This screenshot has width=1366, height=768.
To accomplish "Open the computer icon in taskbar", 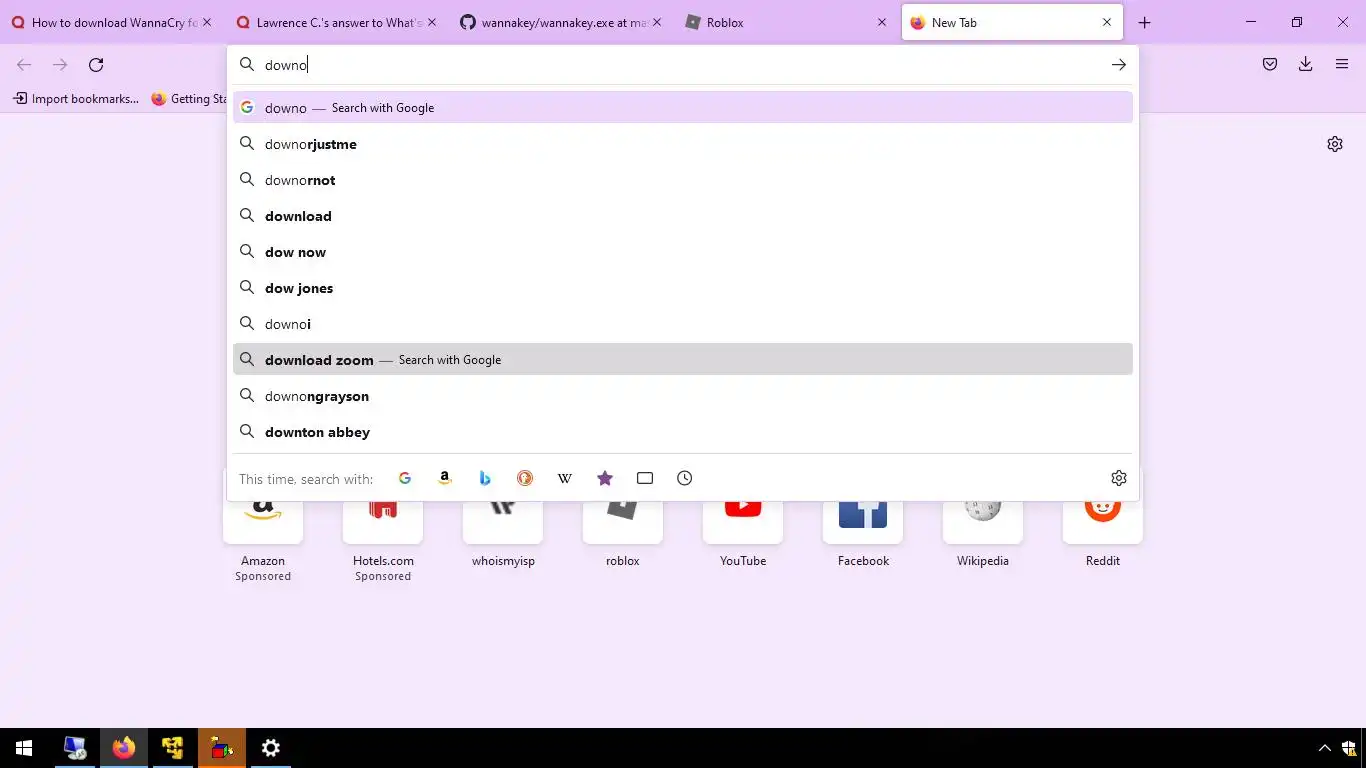I will pyautogui.click(x=74, y=748).
